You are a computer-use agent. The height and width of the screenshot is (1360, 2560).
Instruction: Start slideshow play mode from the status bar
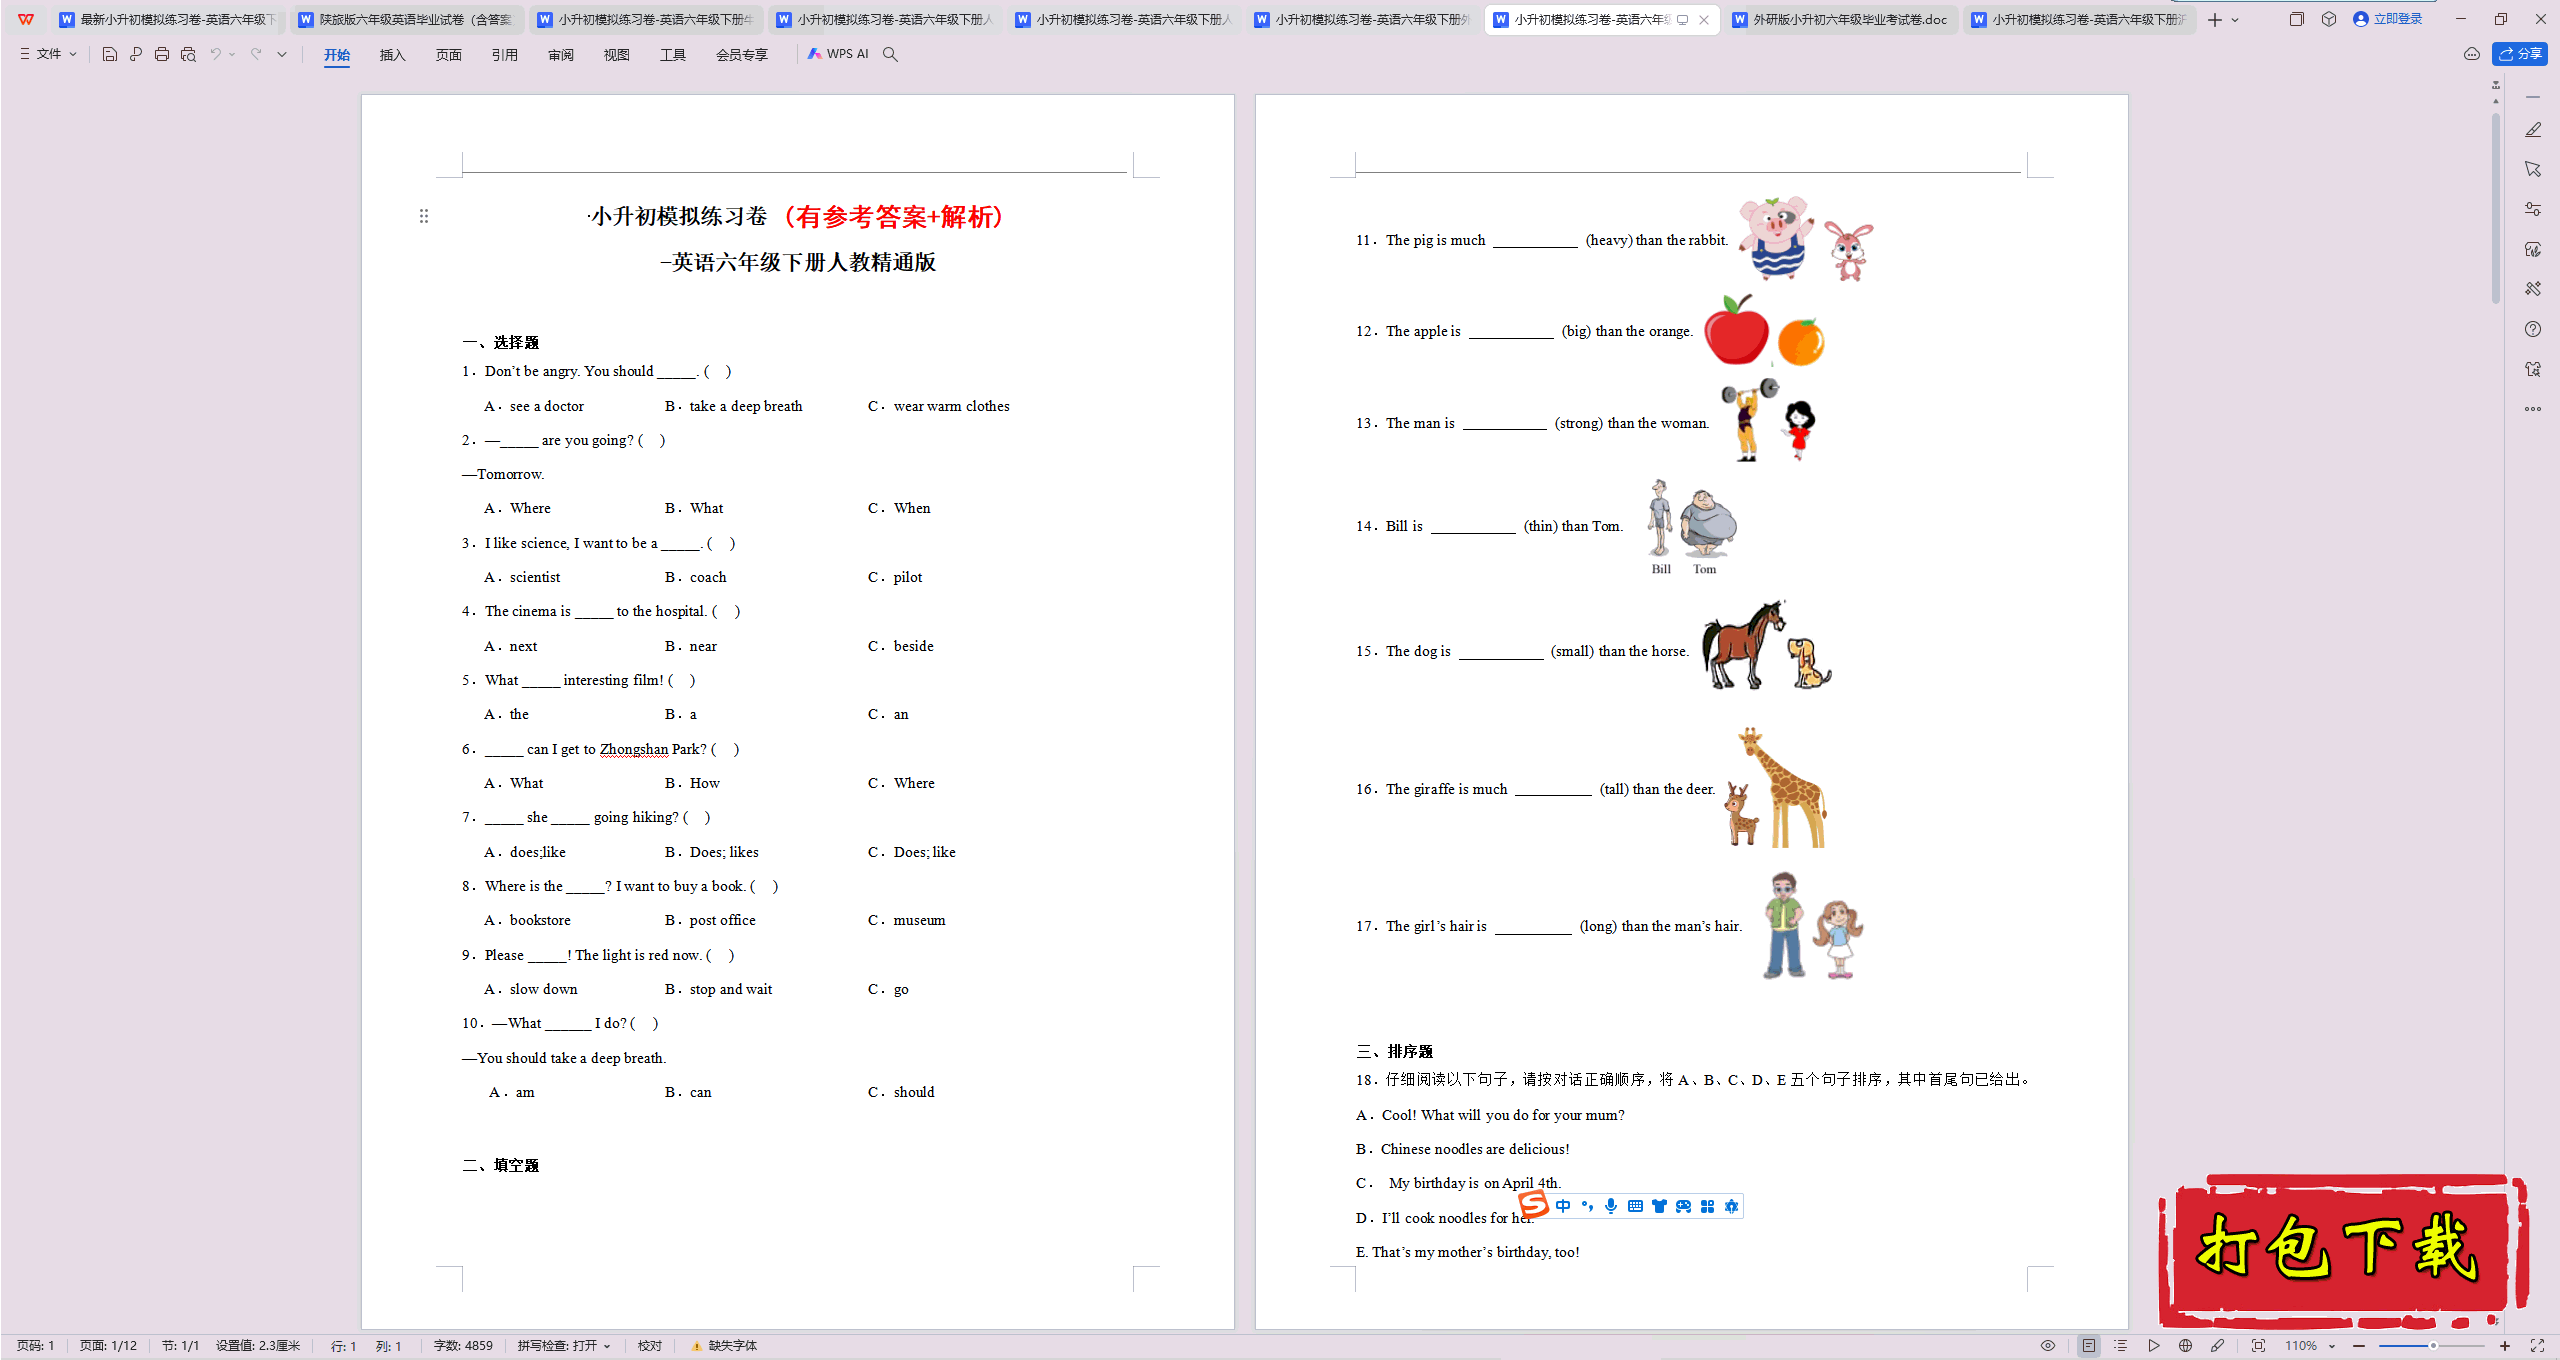[x=2153, y=1346]
